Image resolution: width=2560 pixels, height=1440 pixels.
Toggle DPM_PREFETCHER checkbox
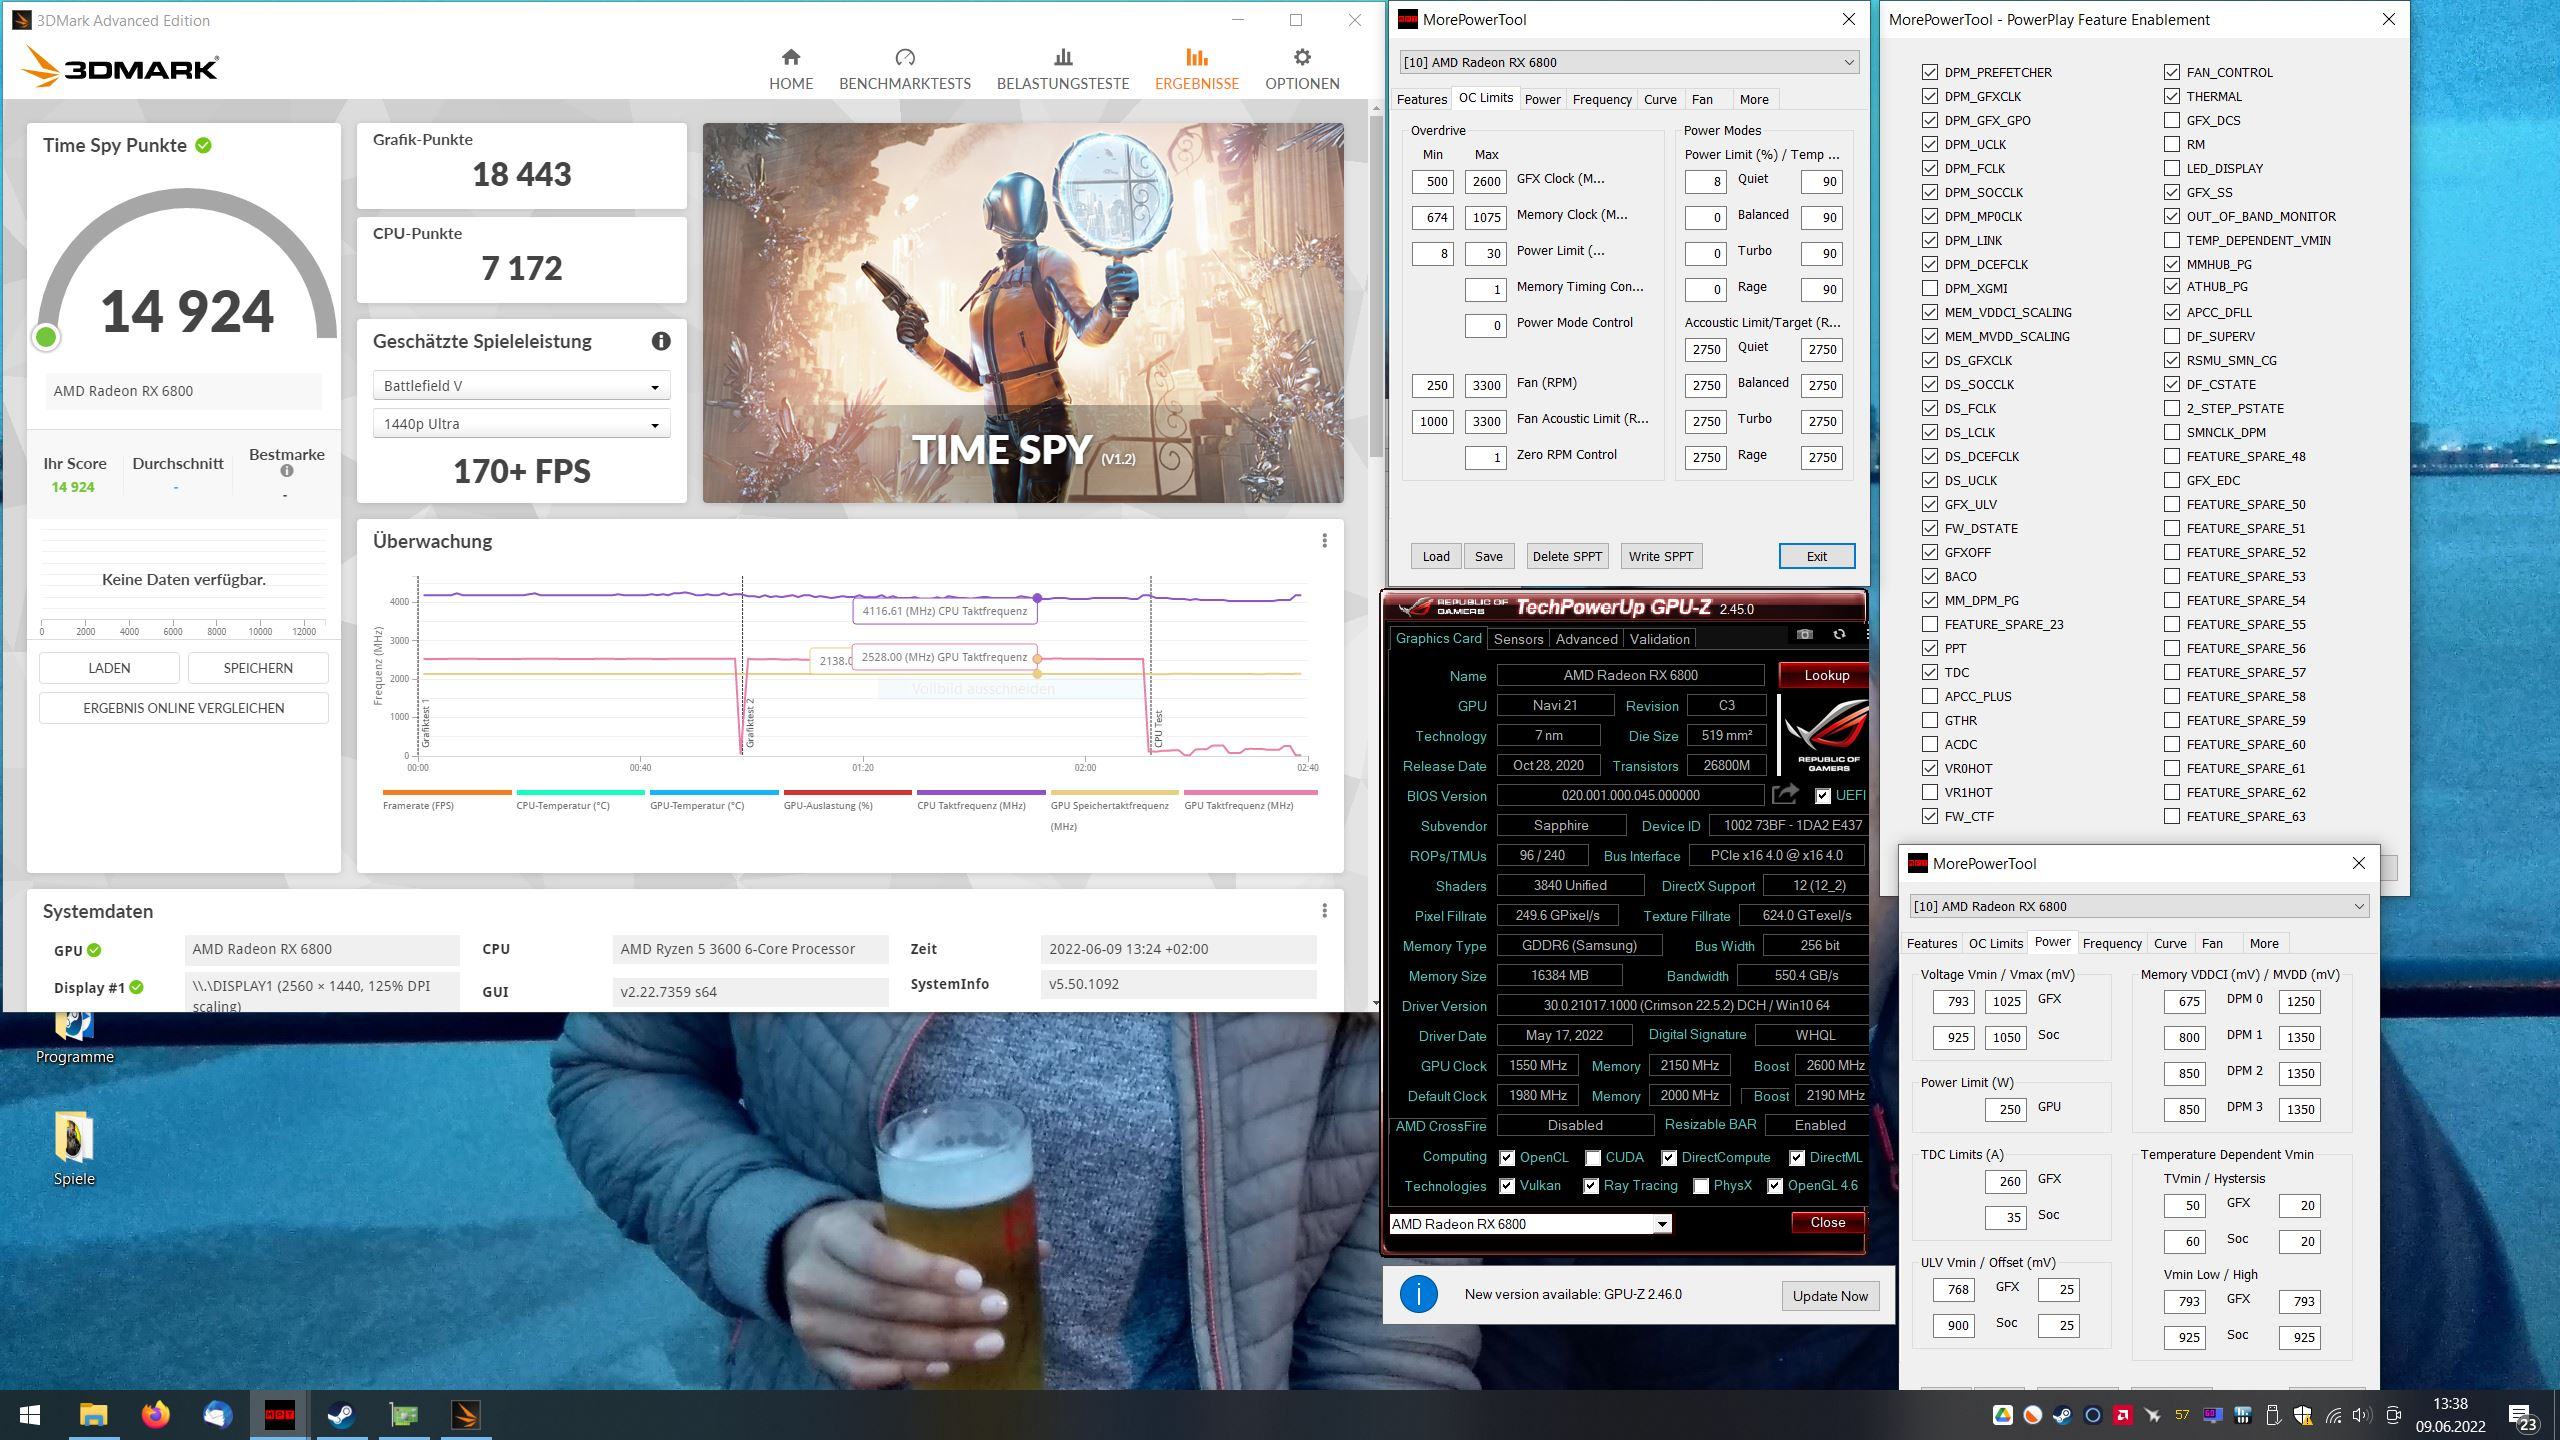tap(1930, 72)
